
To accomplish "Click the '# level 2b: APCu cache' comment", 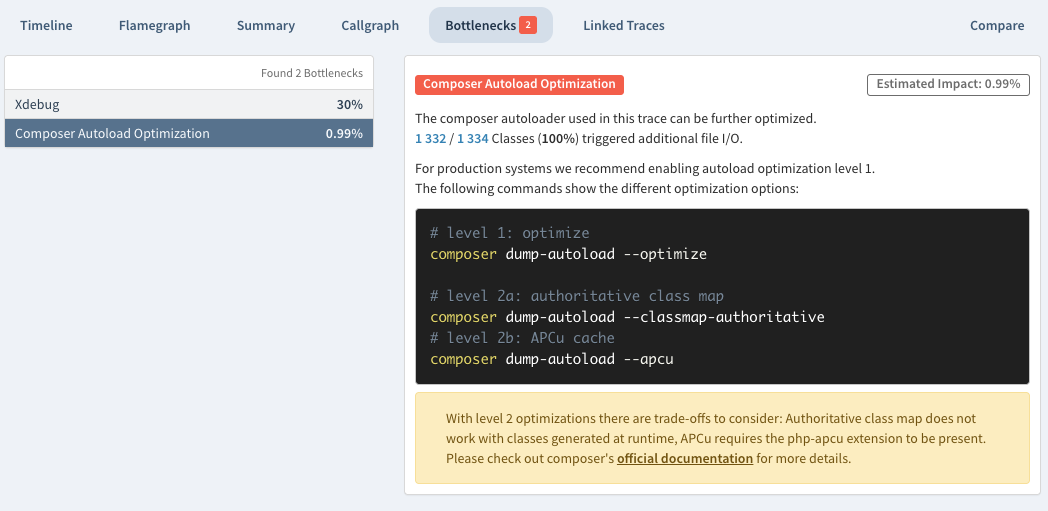I will tap(522, 337).
